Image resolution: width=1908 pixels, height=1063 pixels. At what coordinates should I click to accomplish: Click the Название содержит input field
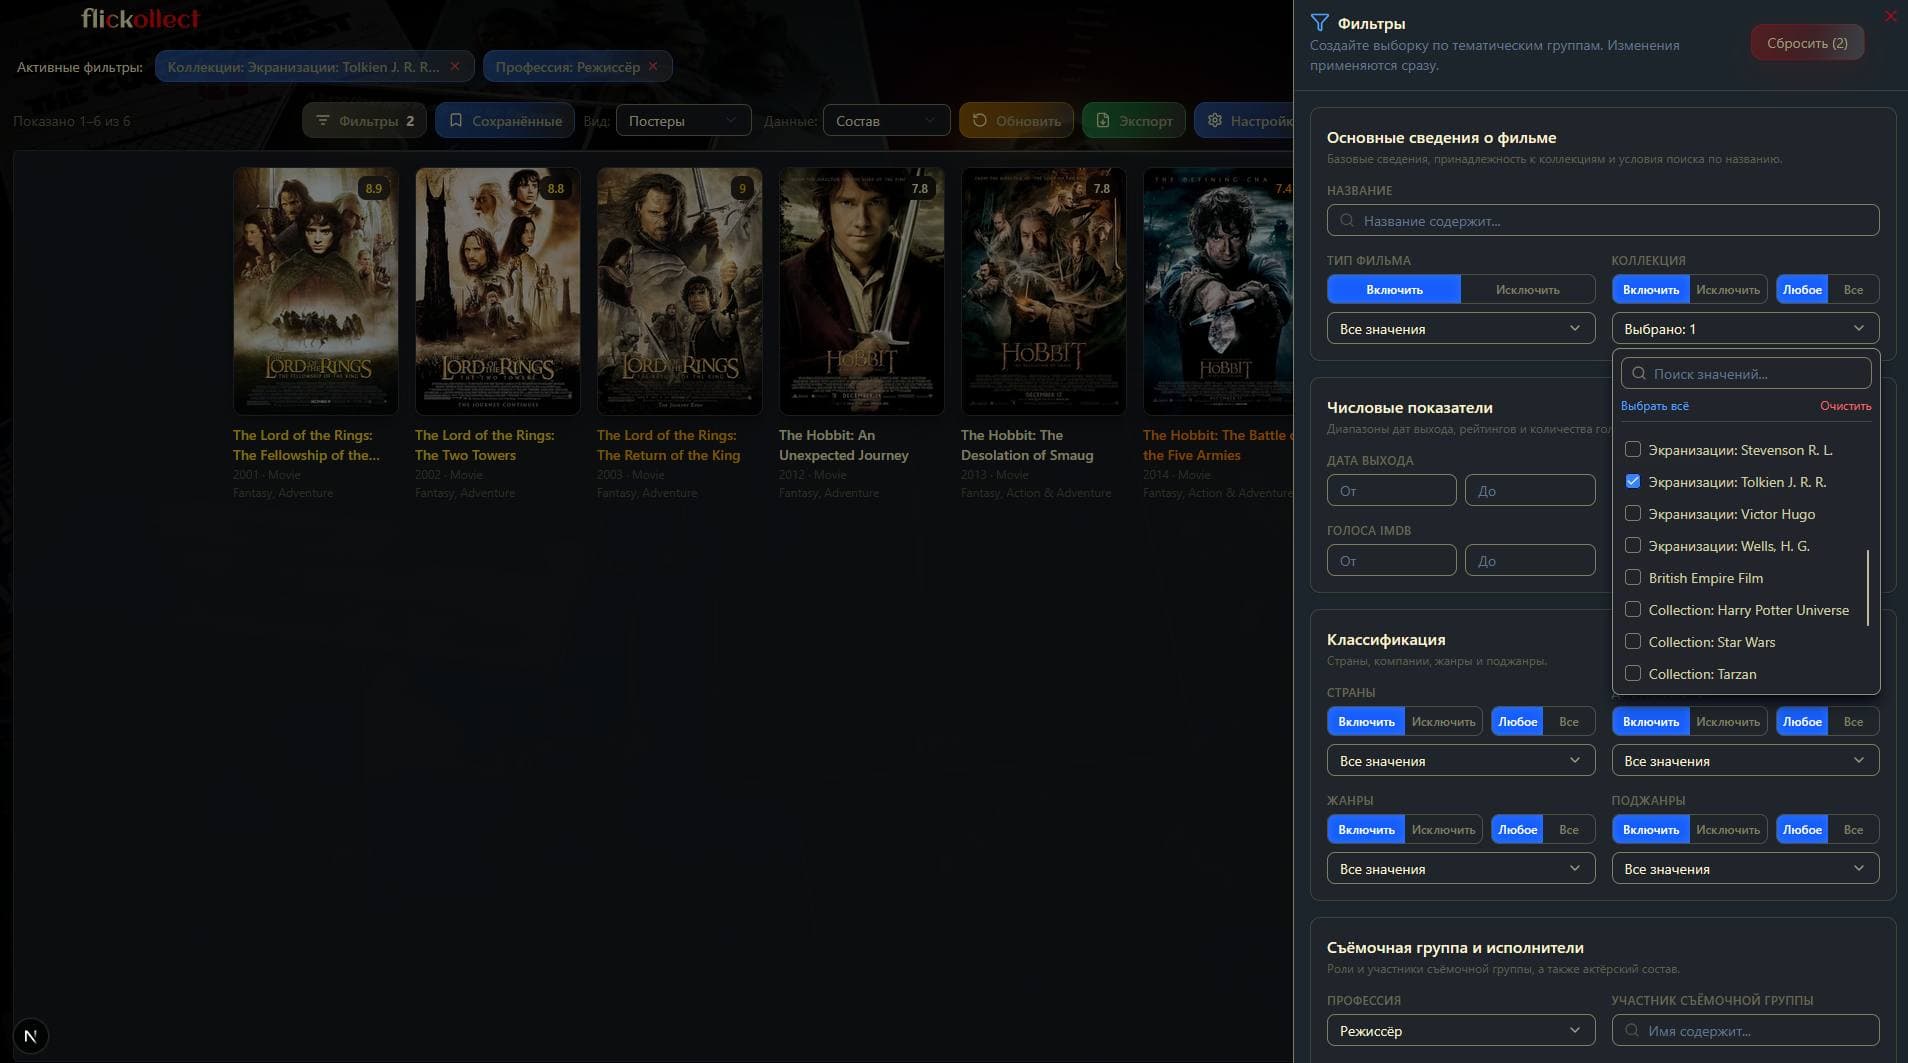(1603, 221)
